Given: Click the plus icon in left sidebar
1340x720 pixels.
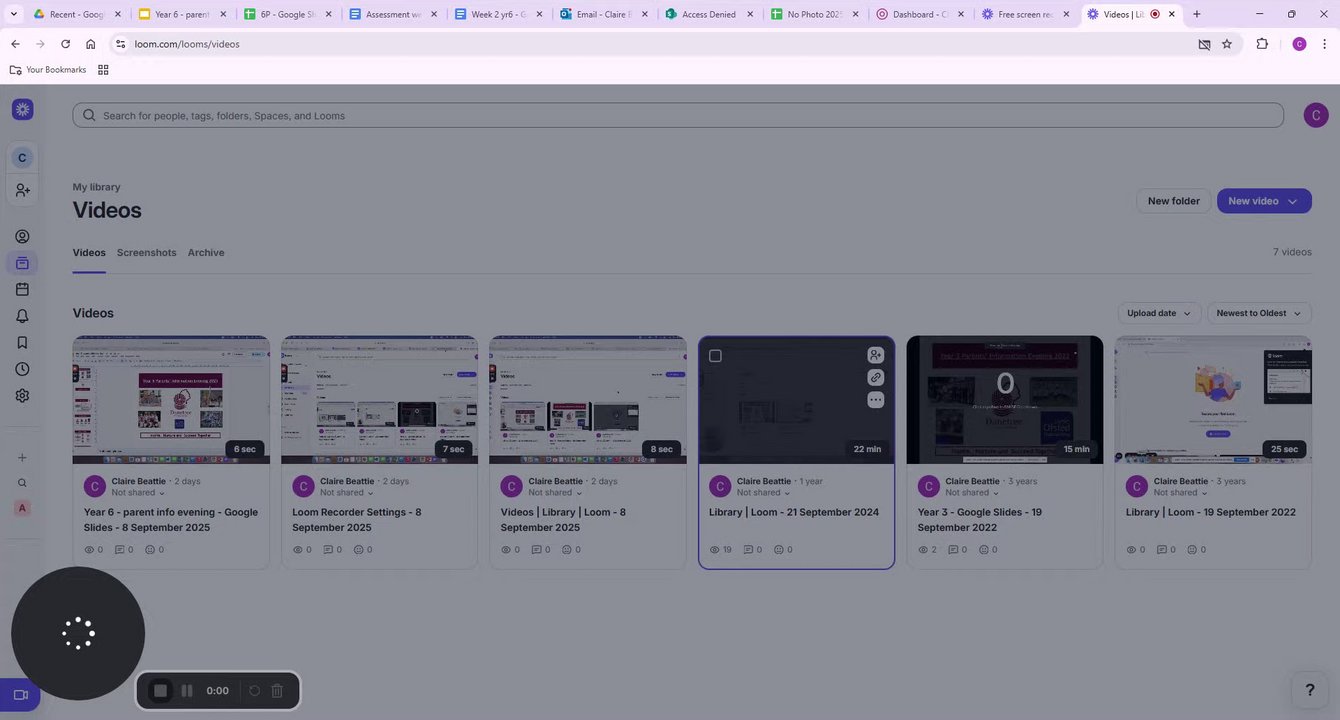Looking at the screenshot, I should (x=22, y=457).
